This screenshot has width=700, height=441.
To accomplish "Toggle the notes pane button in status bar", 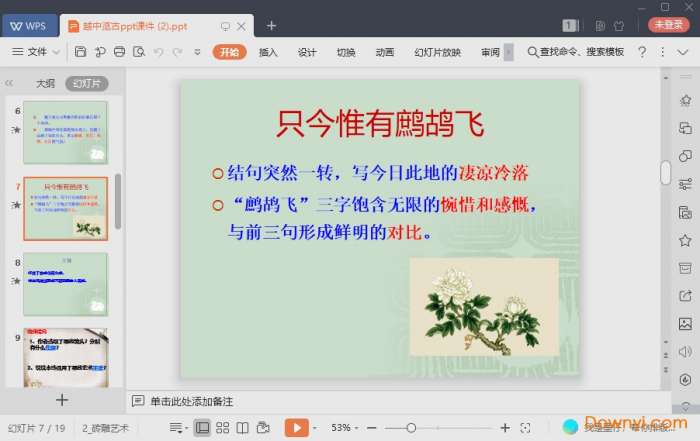I will (177, 428).
